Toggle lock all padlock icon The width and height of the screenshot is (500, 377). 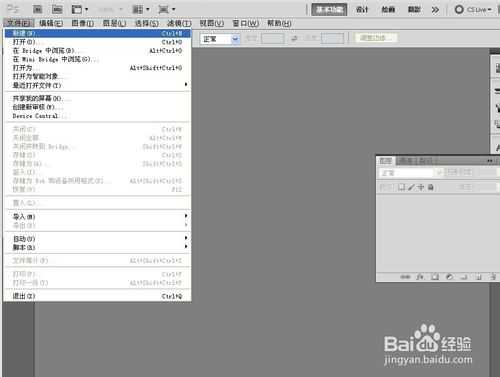[x=430, y=187]
